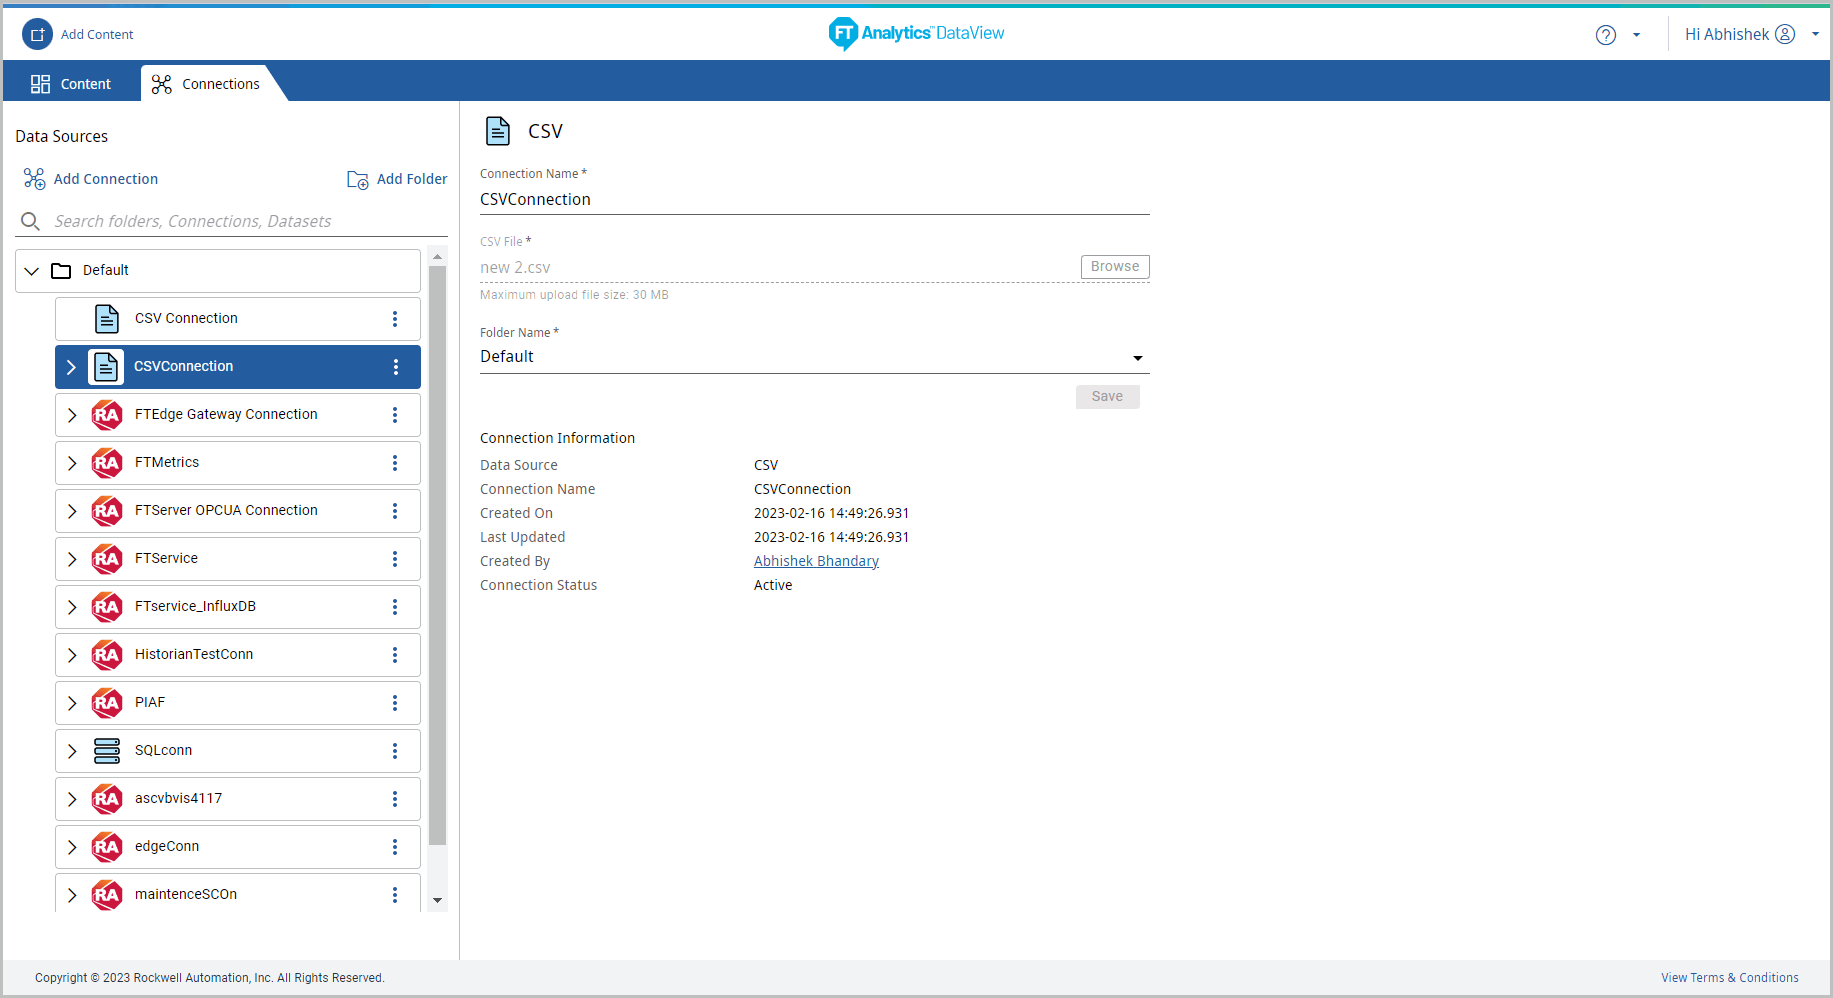The height and width of the screenshot is (998, 1833).
Task: Select the ascvbvis4117 connection row
Action: (238, 799)
